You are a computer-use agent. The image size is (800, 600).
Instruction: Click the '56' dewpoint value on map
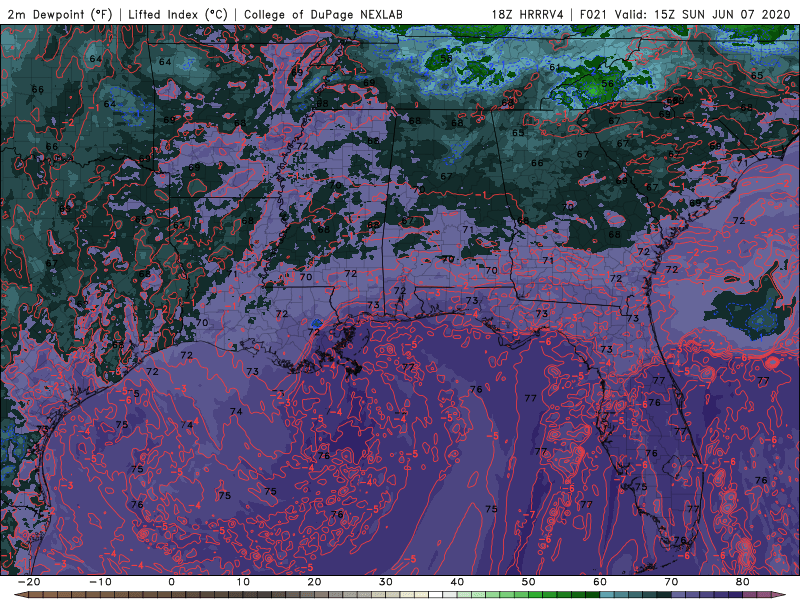coord(607,84)
